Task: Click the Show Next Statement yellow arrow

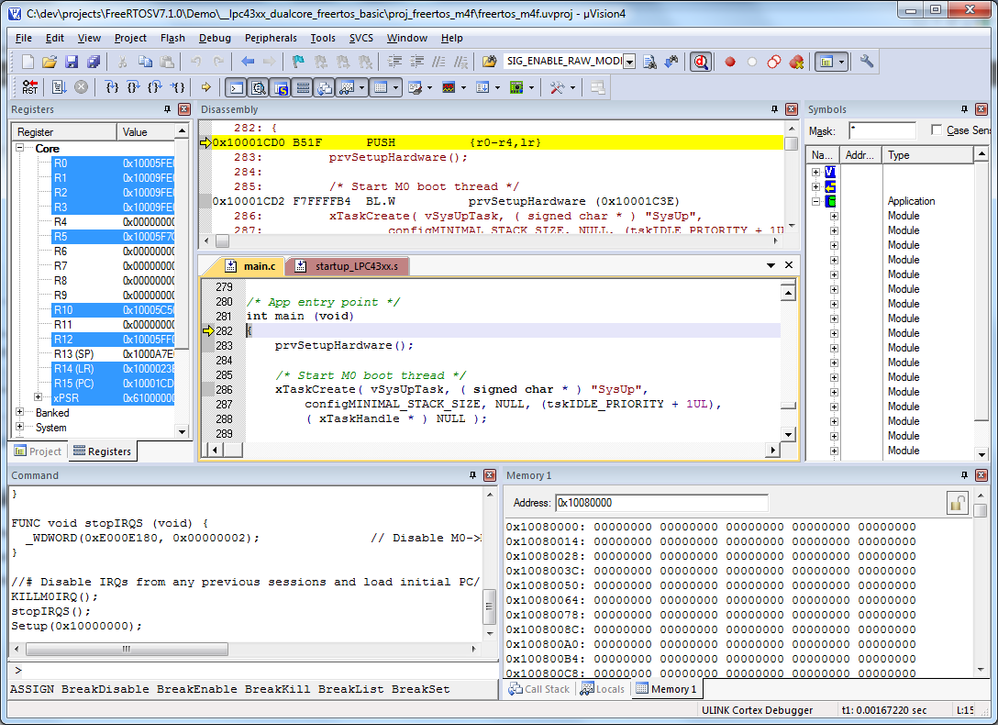Action: [205, 87]
